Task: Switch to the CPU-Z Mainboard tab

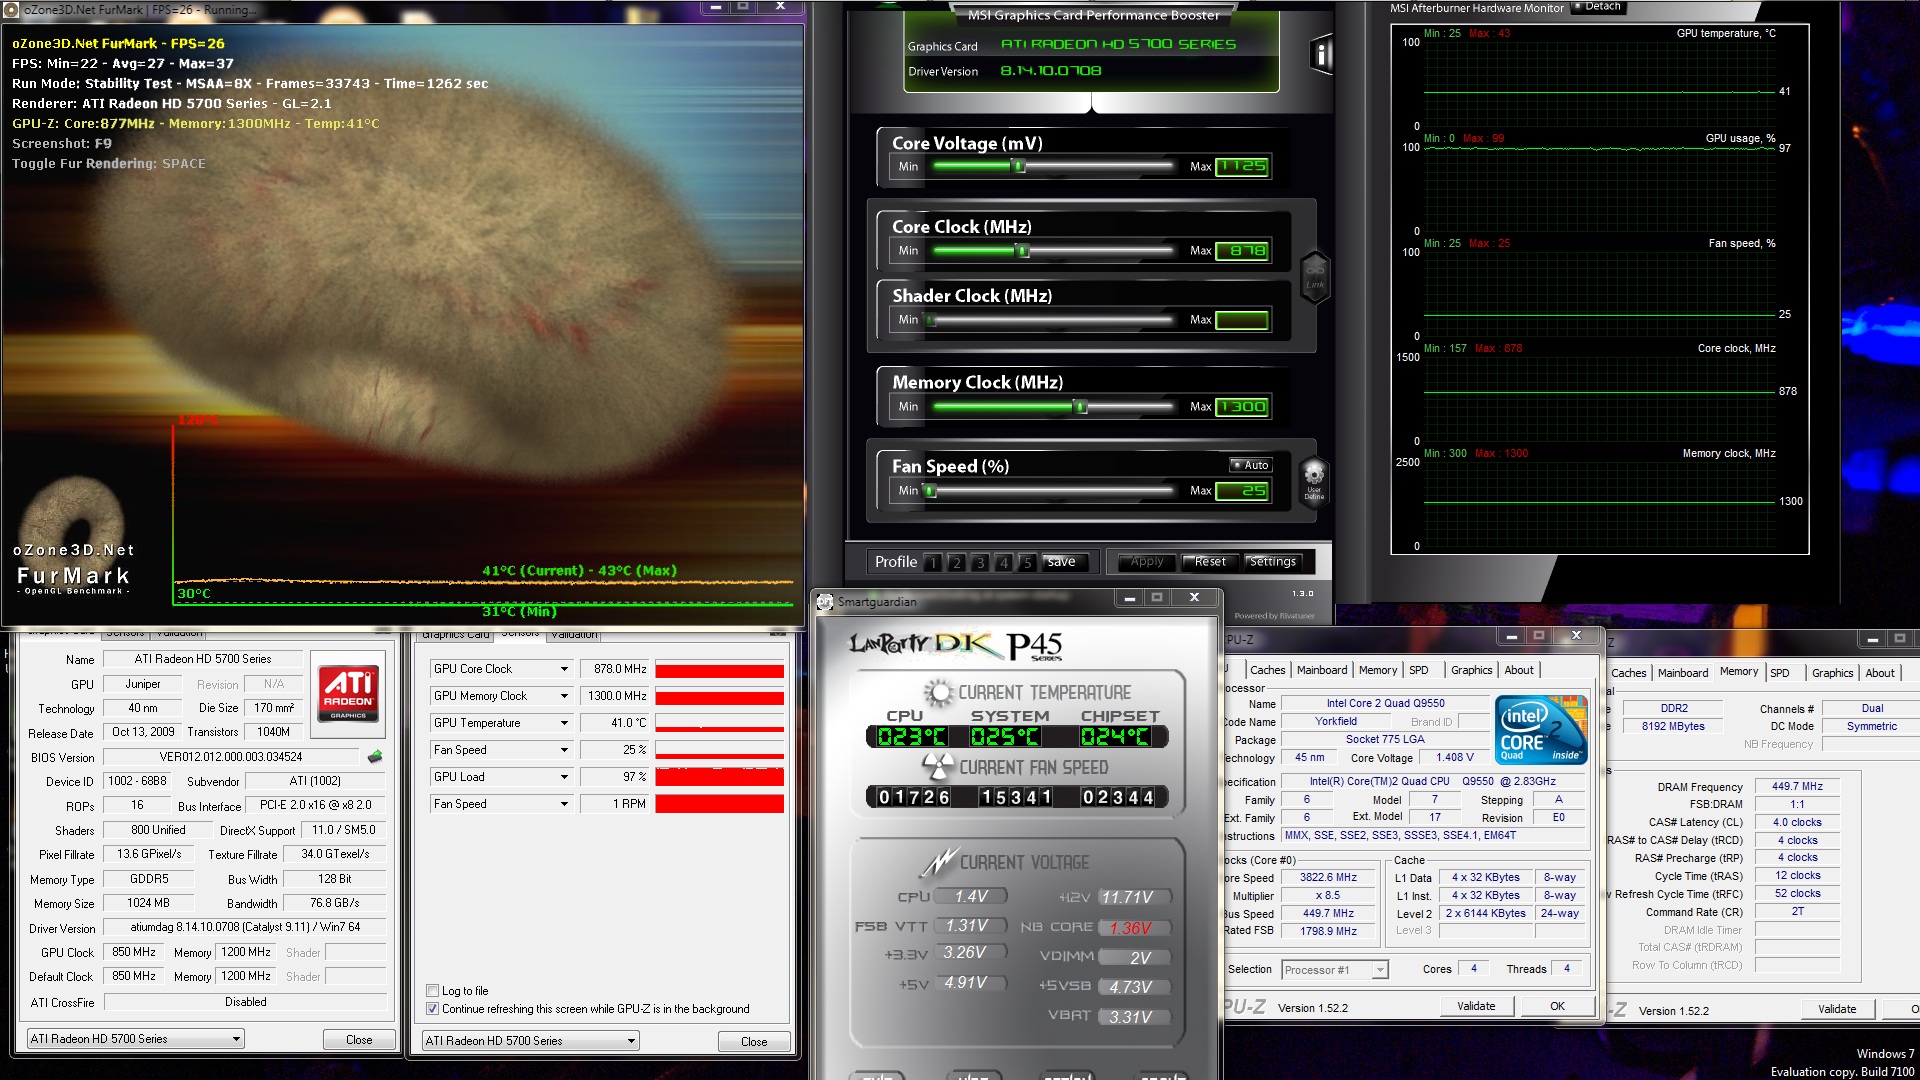Action: [x=1322, y=670]
